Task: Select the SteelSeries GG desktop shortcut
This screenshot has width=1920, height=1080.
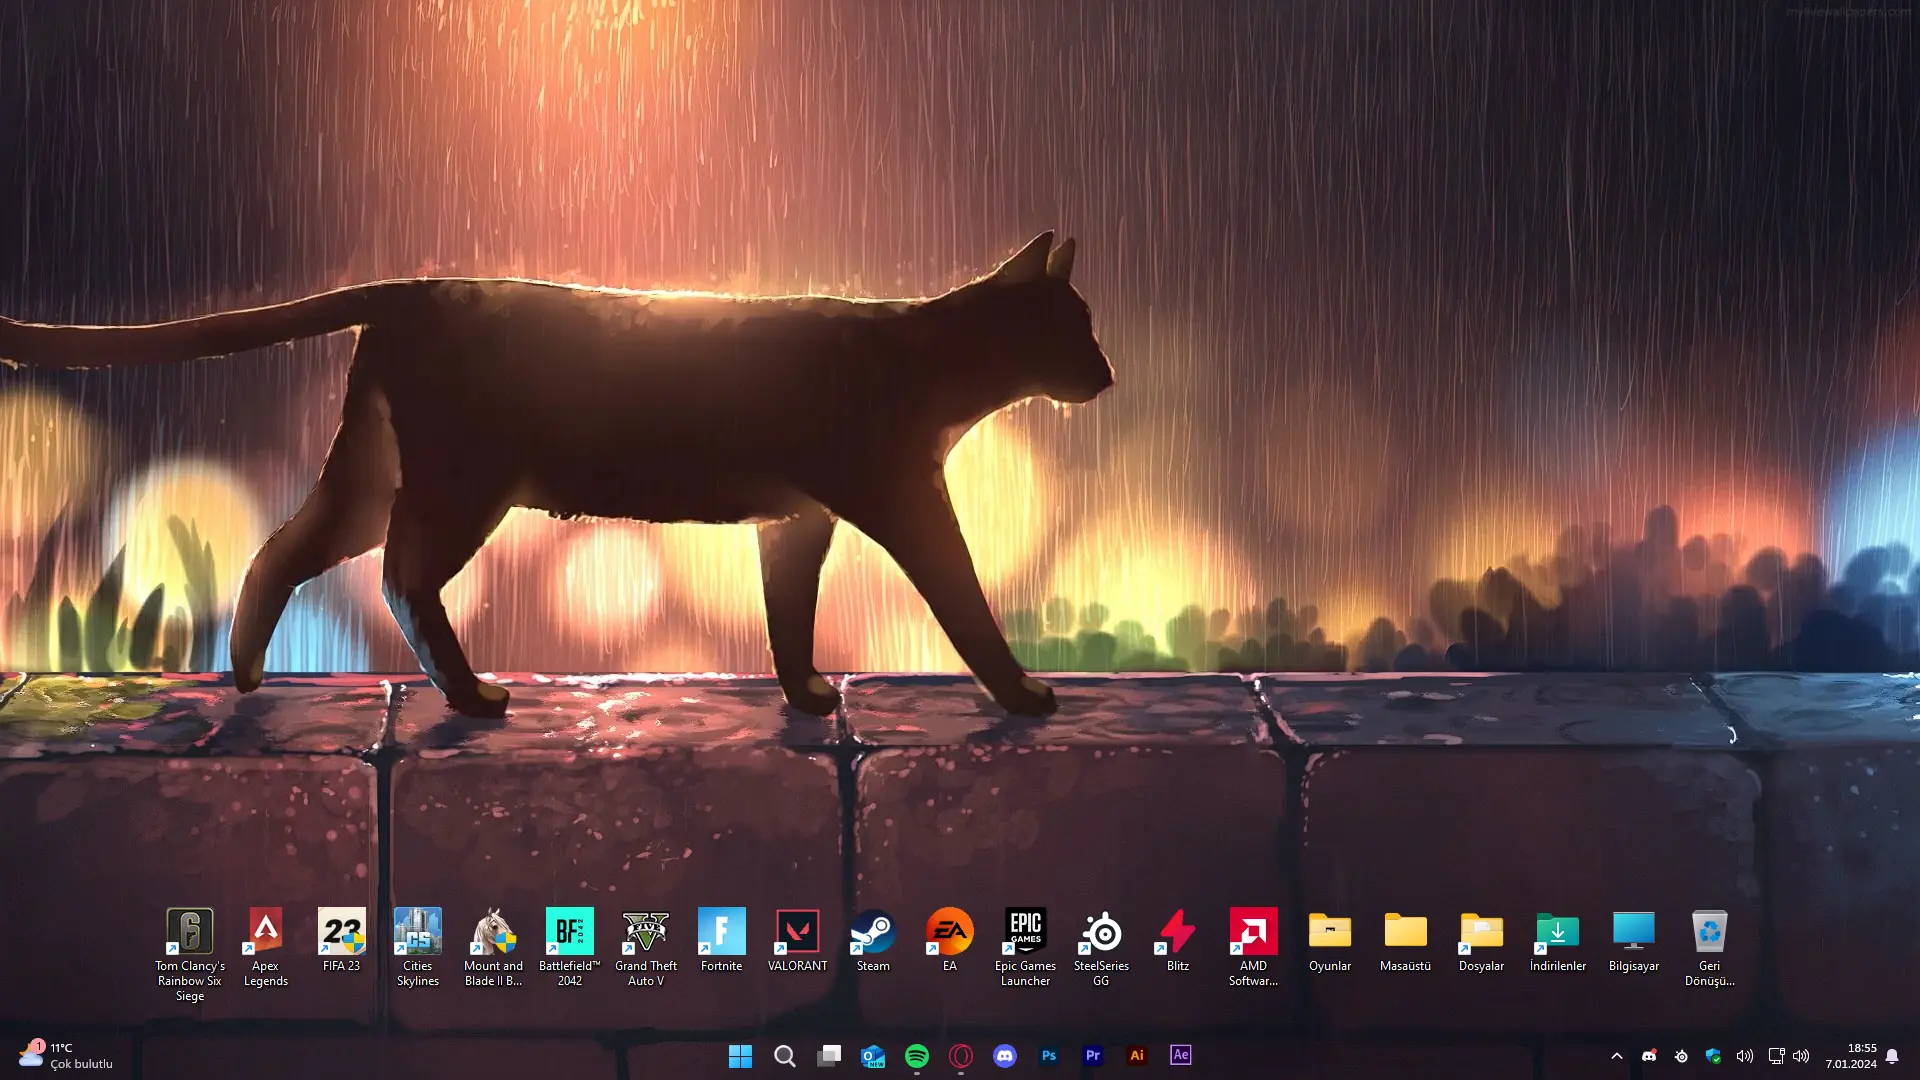Action: pyautogui.click(x=1102, y=946)
